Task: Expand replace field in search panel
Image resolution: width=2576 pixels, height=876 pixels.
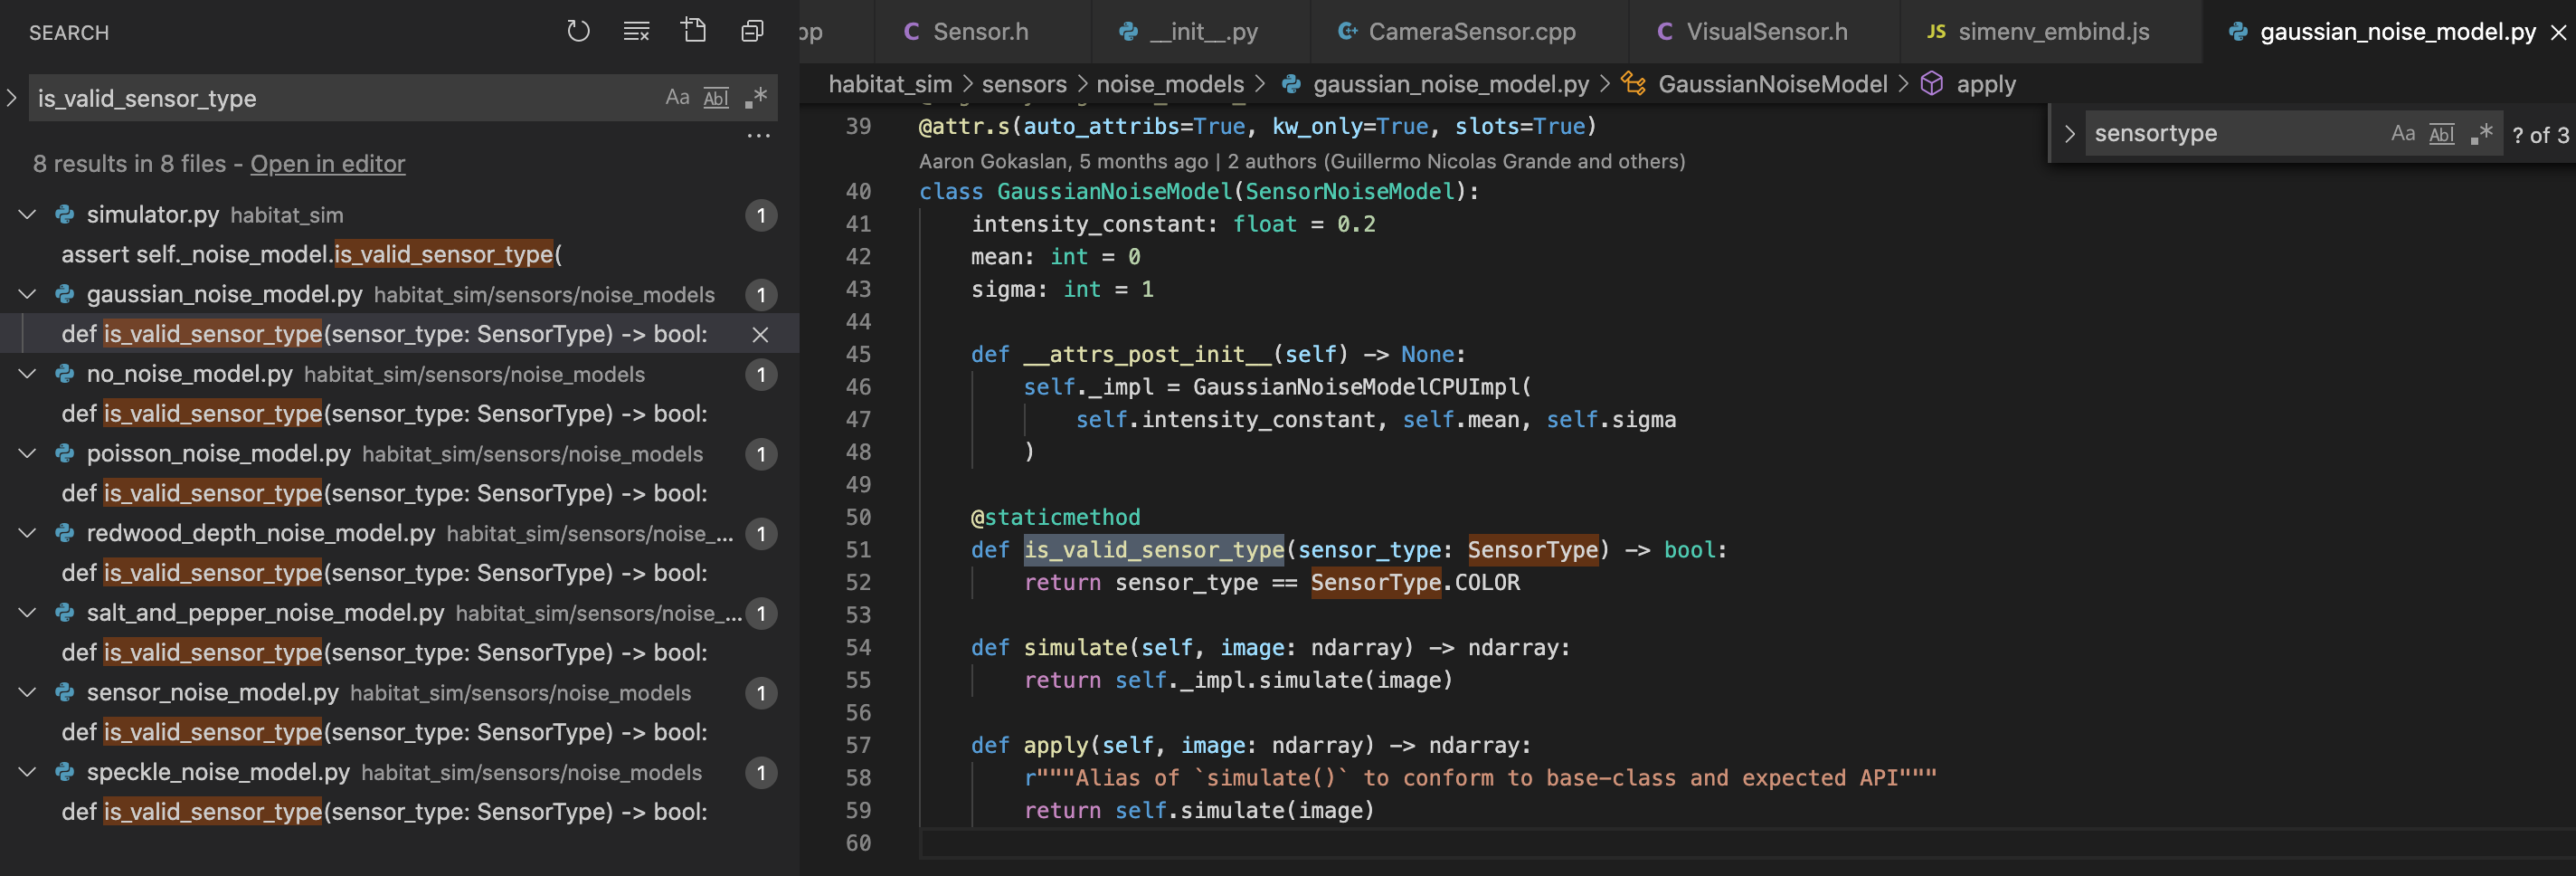Action: coord(12,98)
